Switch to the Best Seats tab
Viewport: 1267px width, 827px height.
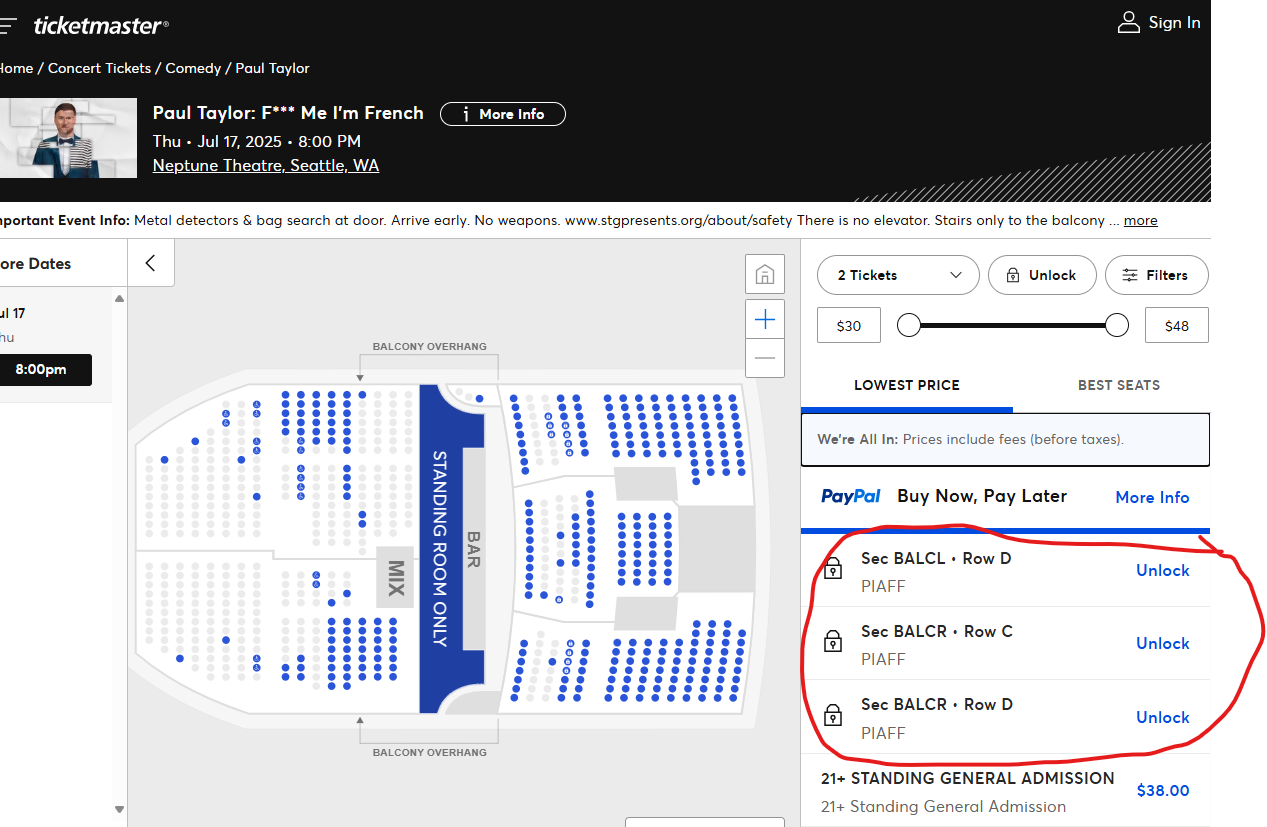1118,385
